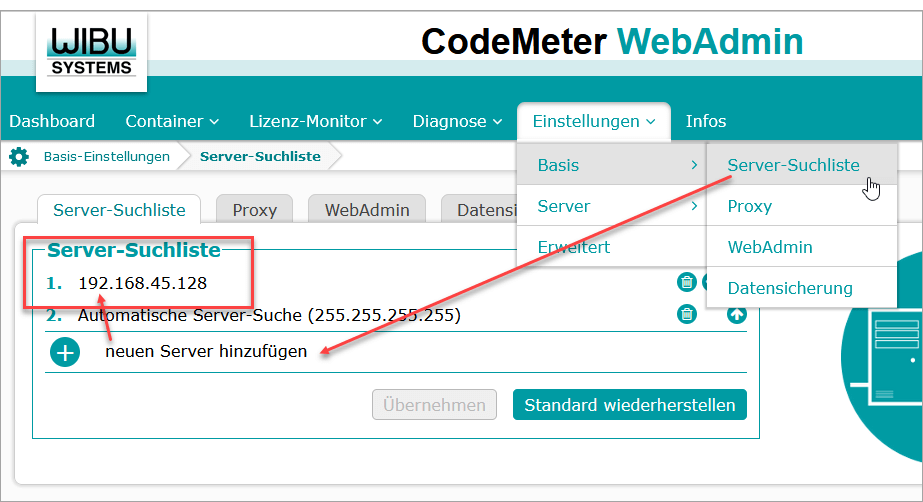Open the Diagnose dropdown menu
Screen dimensions: 923x502
click(x=457, y=121)
